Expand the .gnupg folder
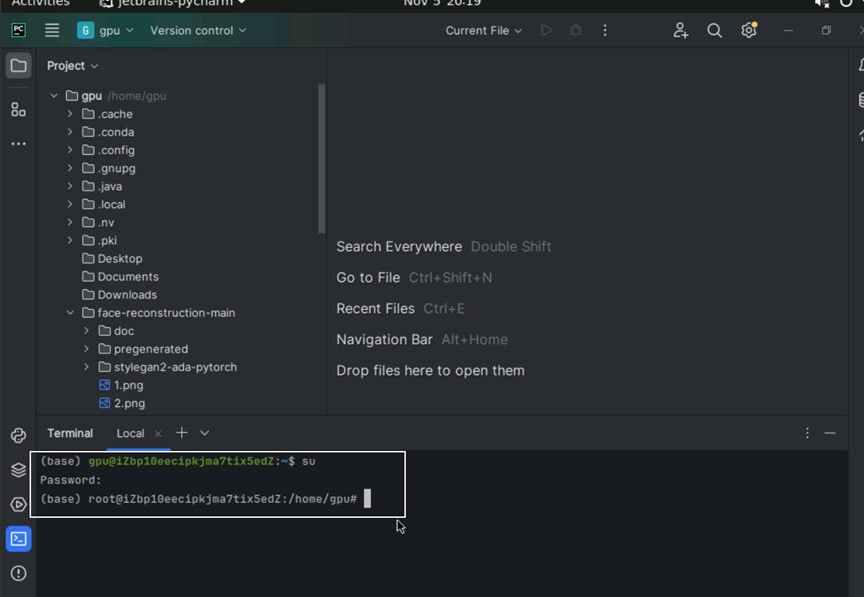This screenshot has width=864, height=597. pyautogui.click(x=70, y=168)
